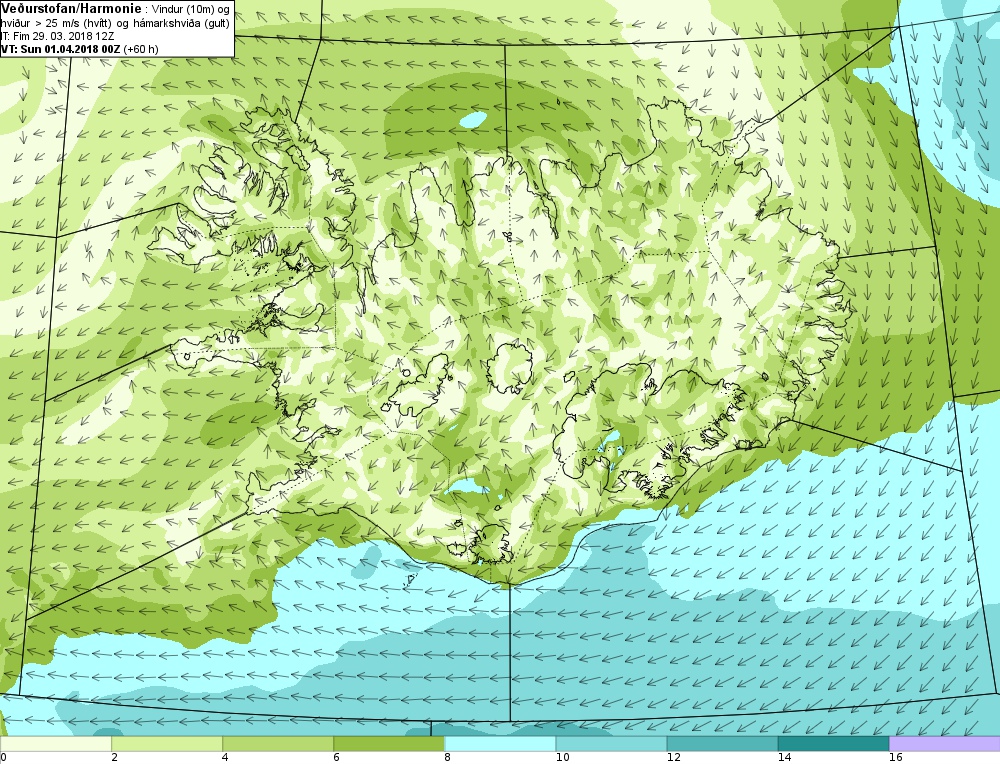Pick the 0–2 m/s palest swatch in color bar
This screenshot has width=1000, height=764.
click(56, 744)
